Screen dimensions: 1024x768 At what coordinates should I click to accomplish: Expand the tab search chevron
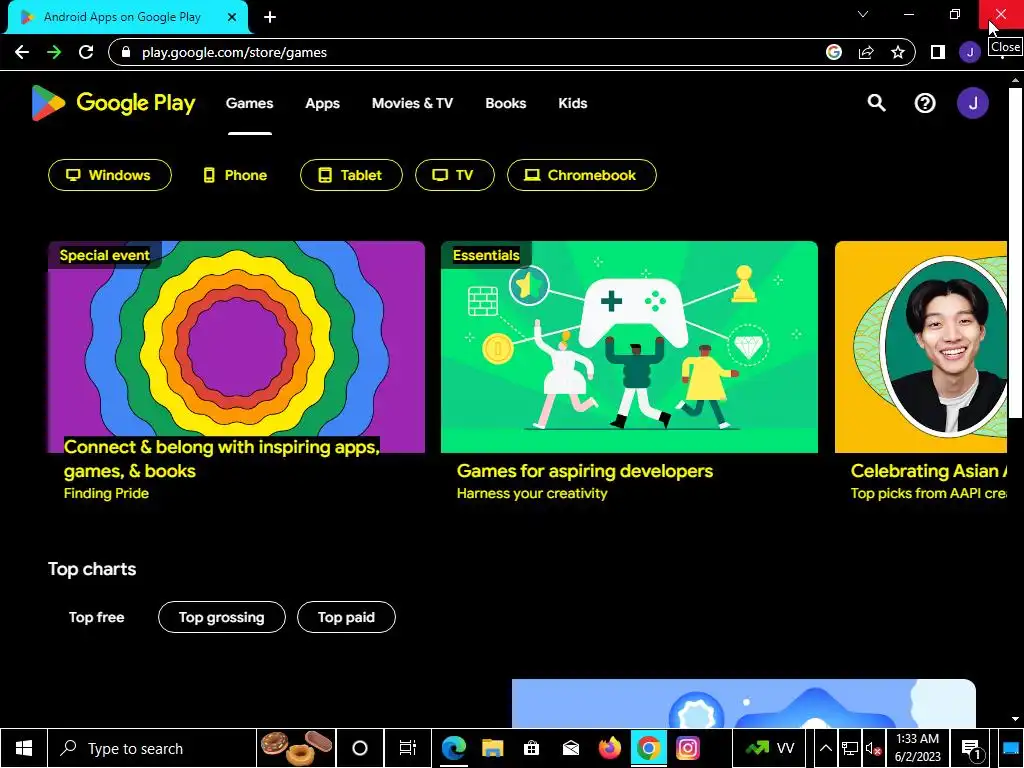[x=863, y=14]
